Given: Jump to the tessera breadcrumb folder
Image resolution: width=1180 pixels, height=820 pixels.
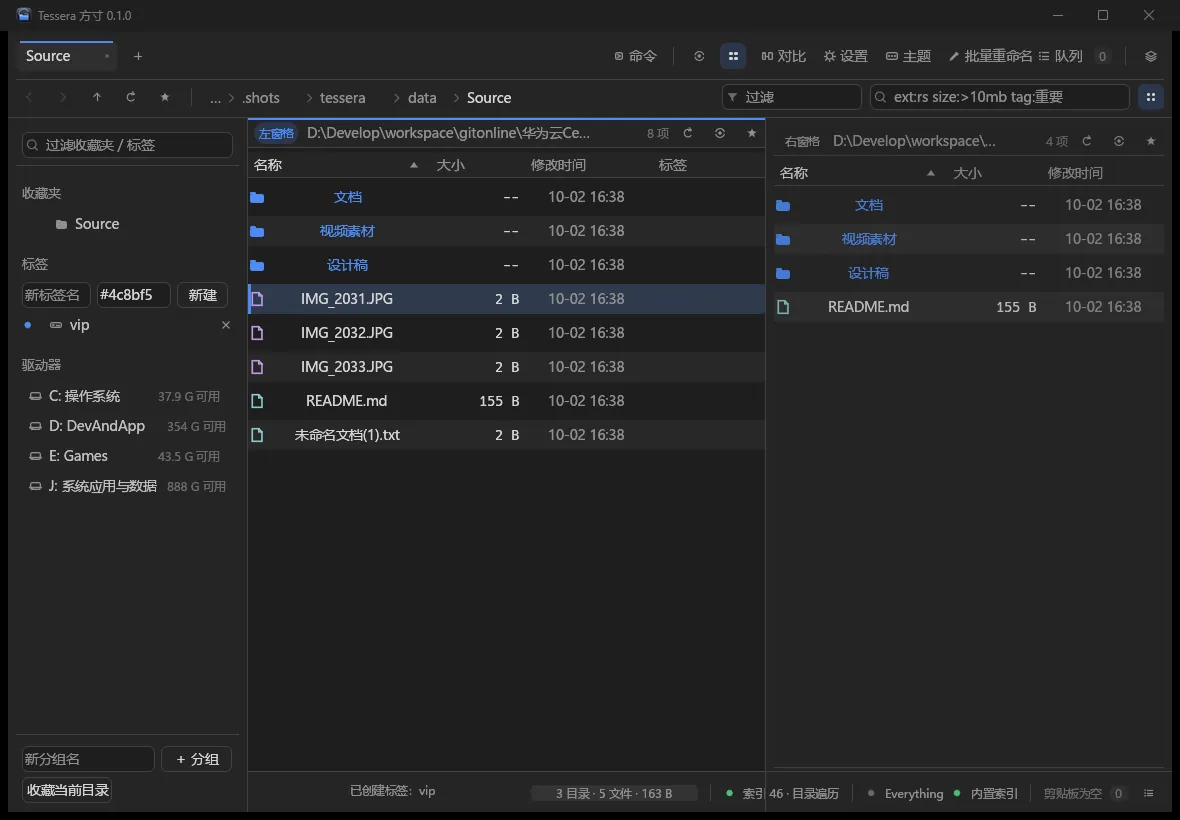Looking at the screenshot, I should pos(342,98).
